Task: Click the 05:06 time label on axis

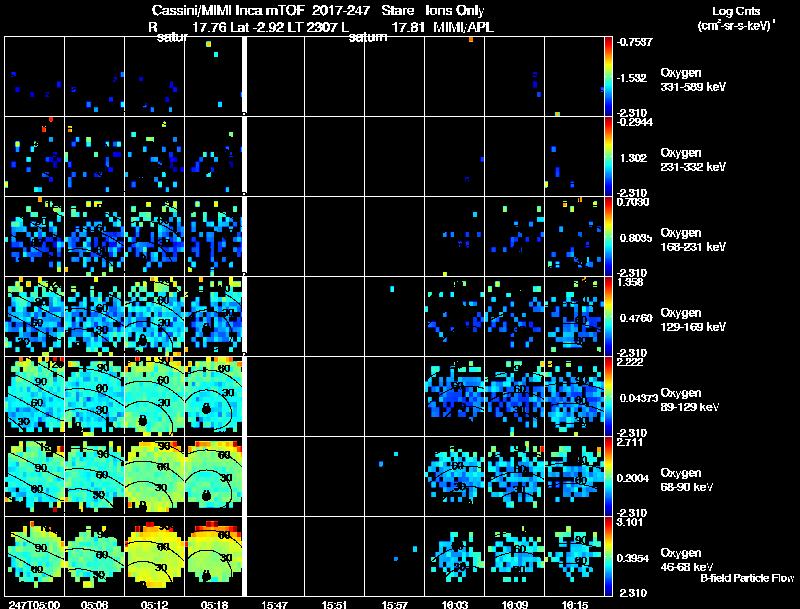Action: tap(94, 604)
